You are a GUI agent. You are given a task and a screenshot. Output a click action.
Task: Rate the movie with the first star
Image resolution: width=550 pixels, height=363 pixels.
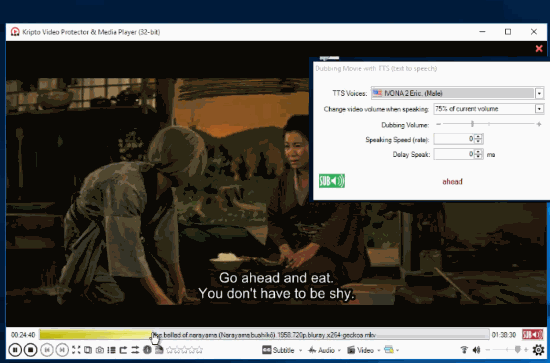169,350
